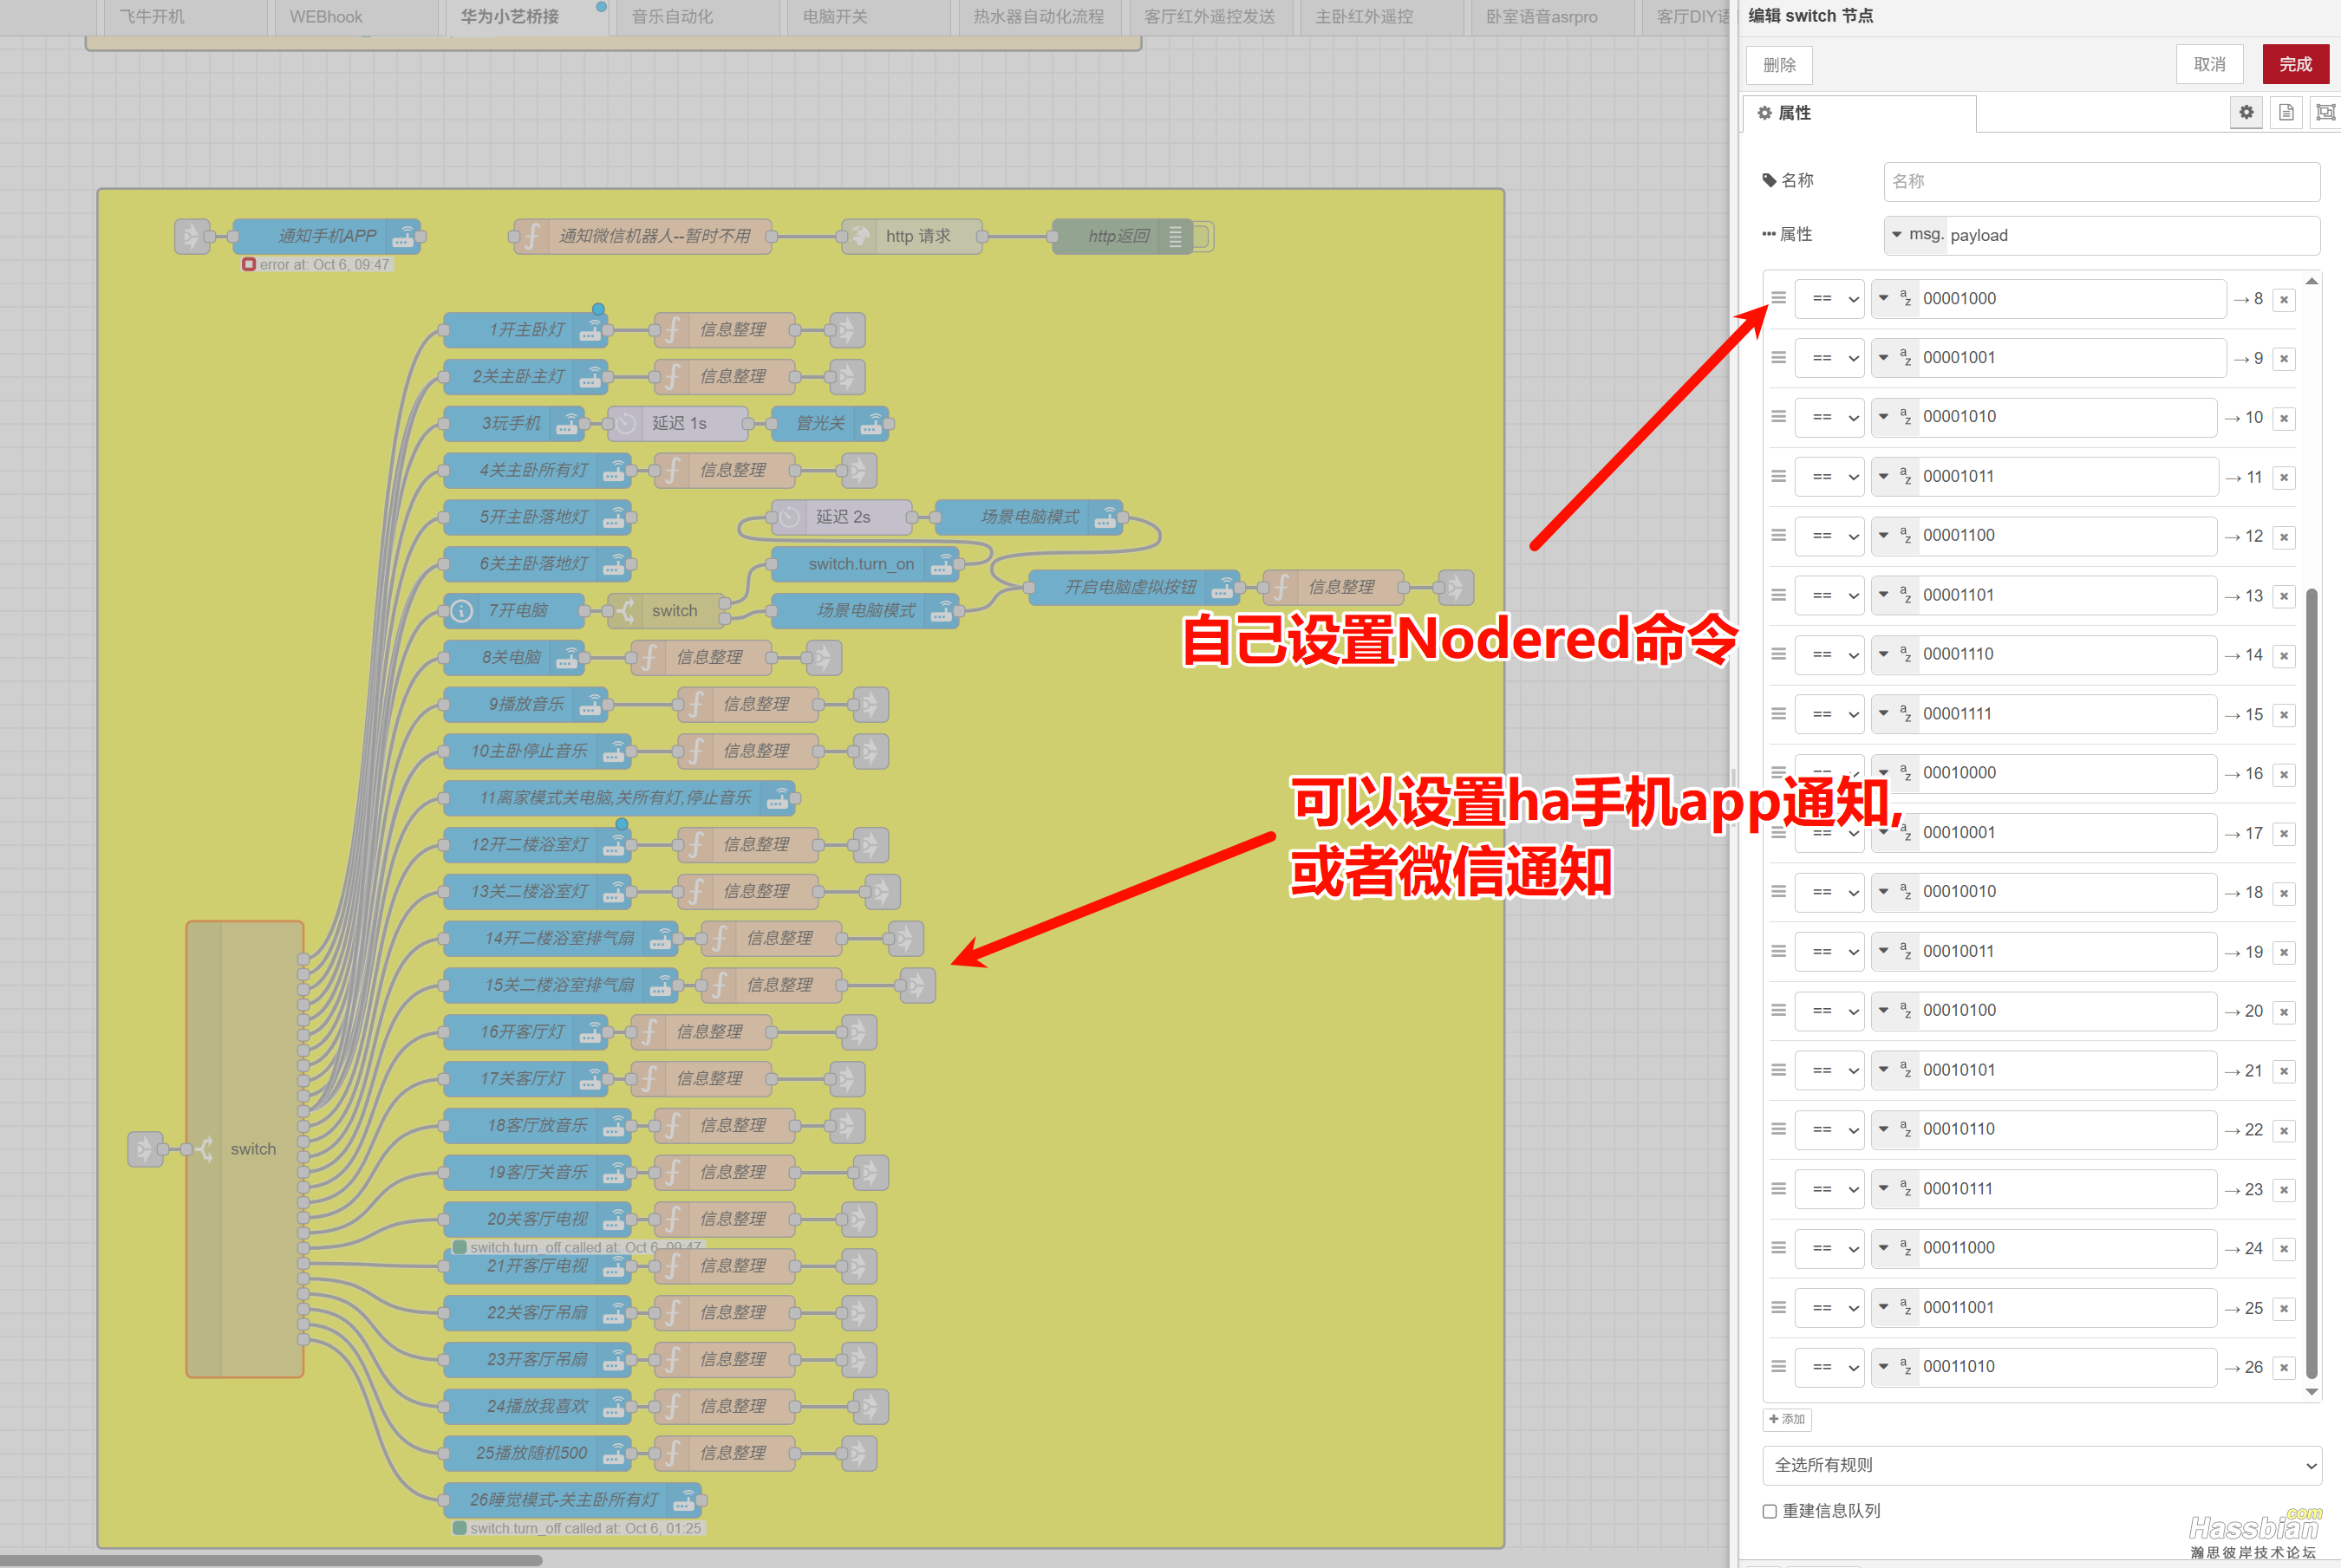Image resolution: width=2341 pixels, height=1568 pixels.
Task: Remove the rule with value 00001000
Action: click(2284, 299)
